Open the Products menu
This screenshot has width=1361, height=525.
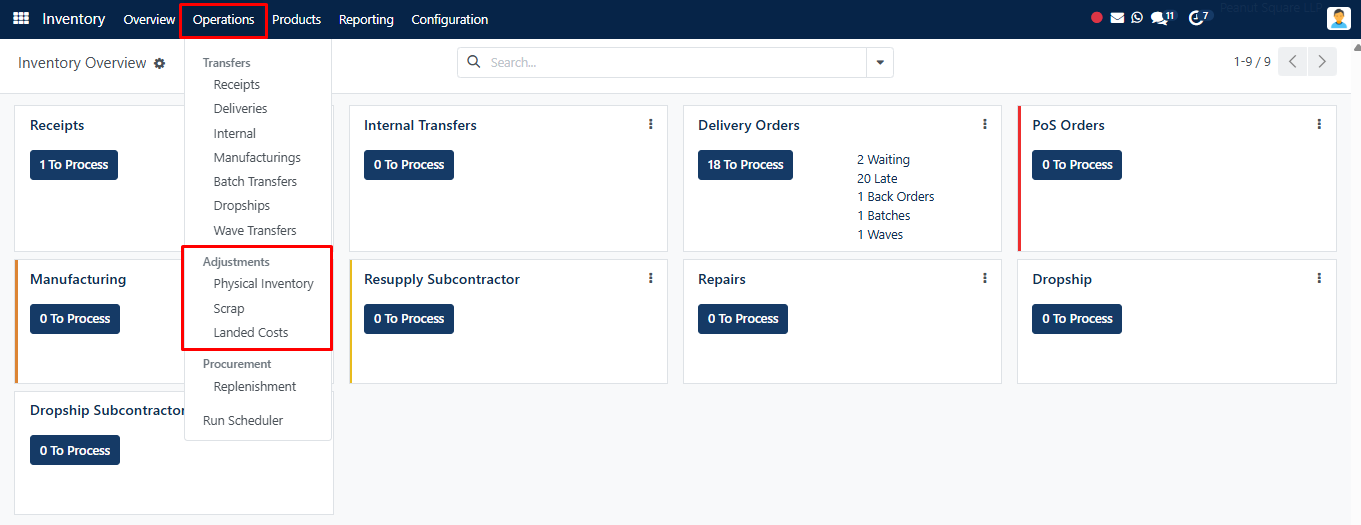296,19
